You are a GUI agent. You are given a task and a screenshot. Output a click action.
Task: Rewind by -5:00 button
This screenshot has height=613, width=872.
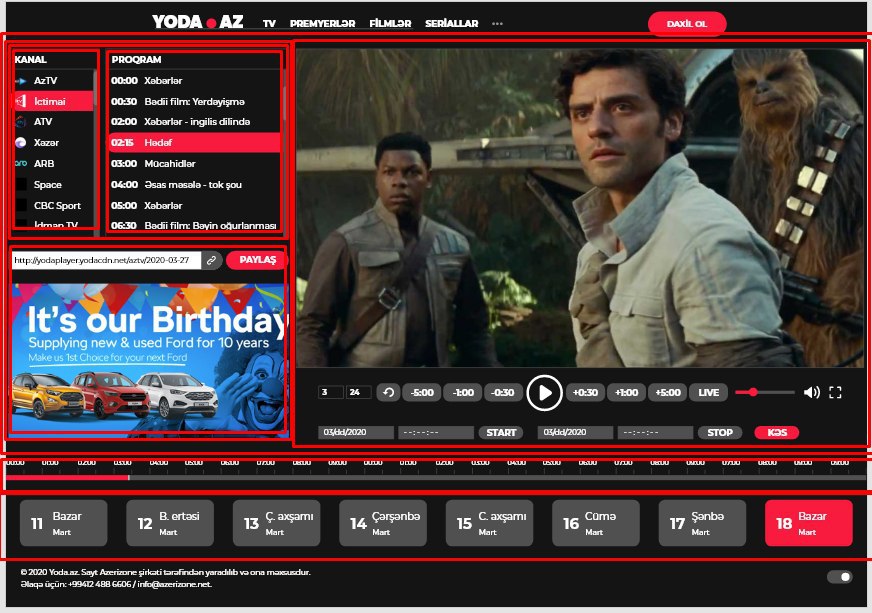(x=422, y=393)
